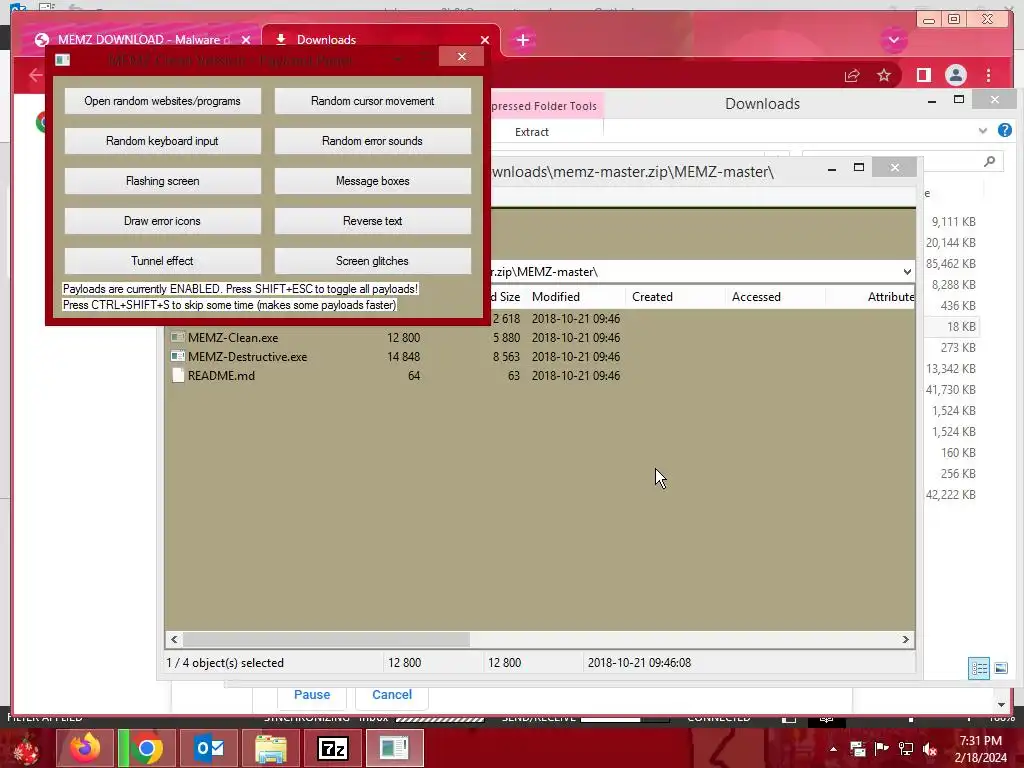This screenshot has height=768, width=1024.
Task: Open Start button ornament
Action: [x=25, y=748]
